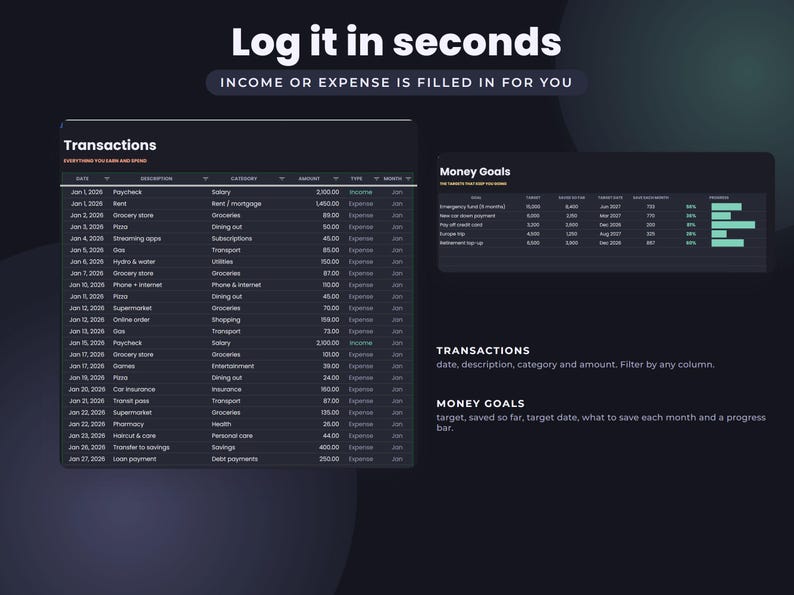
Task: Open the Amount column filter arrow
Action: click(x=335, y=179)
